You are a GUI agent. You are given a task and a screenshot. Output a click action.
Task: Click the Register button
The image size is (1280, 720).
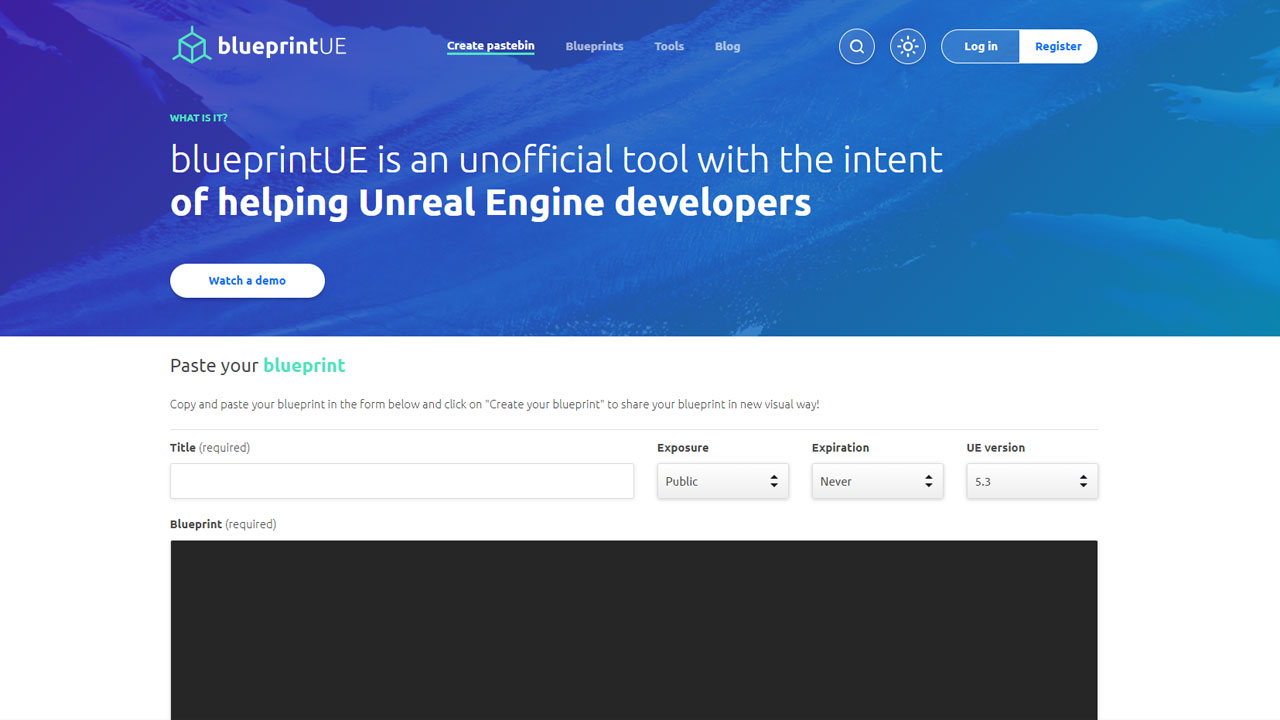point(1058,46)
